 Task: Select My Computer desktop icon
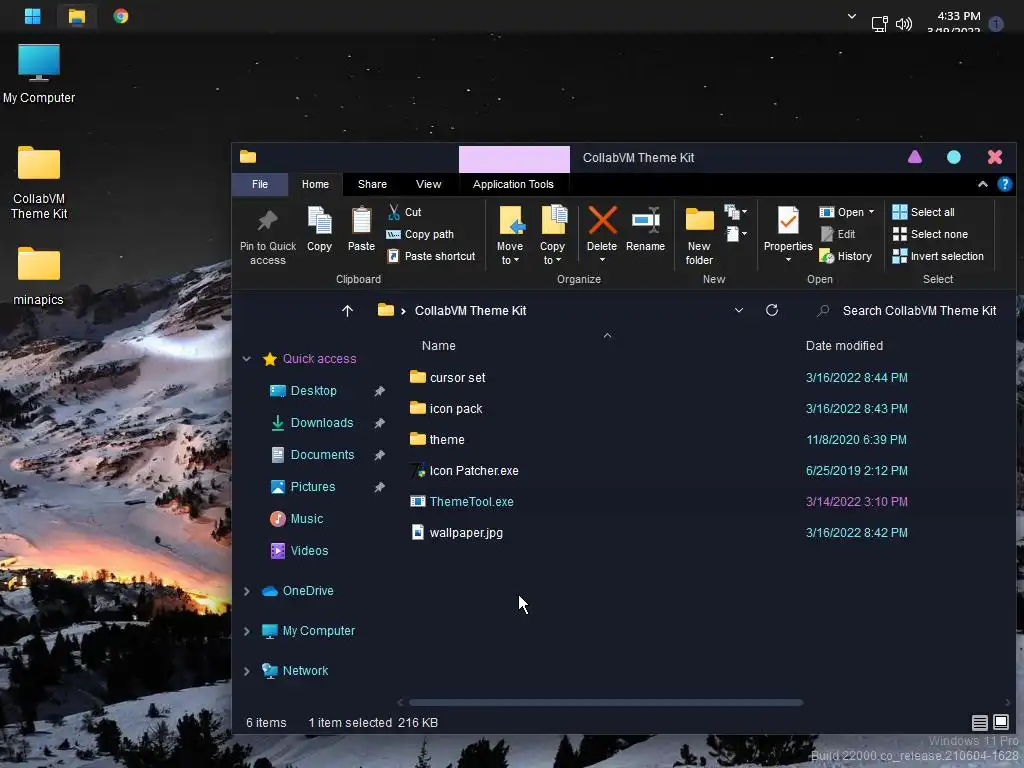39,74
